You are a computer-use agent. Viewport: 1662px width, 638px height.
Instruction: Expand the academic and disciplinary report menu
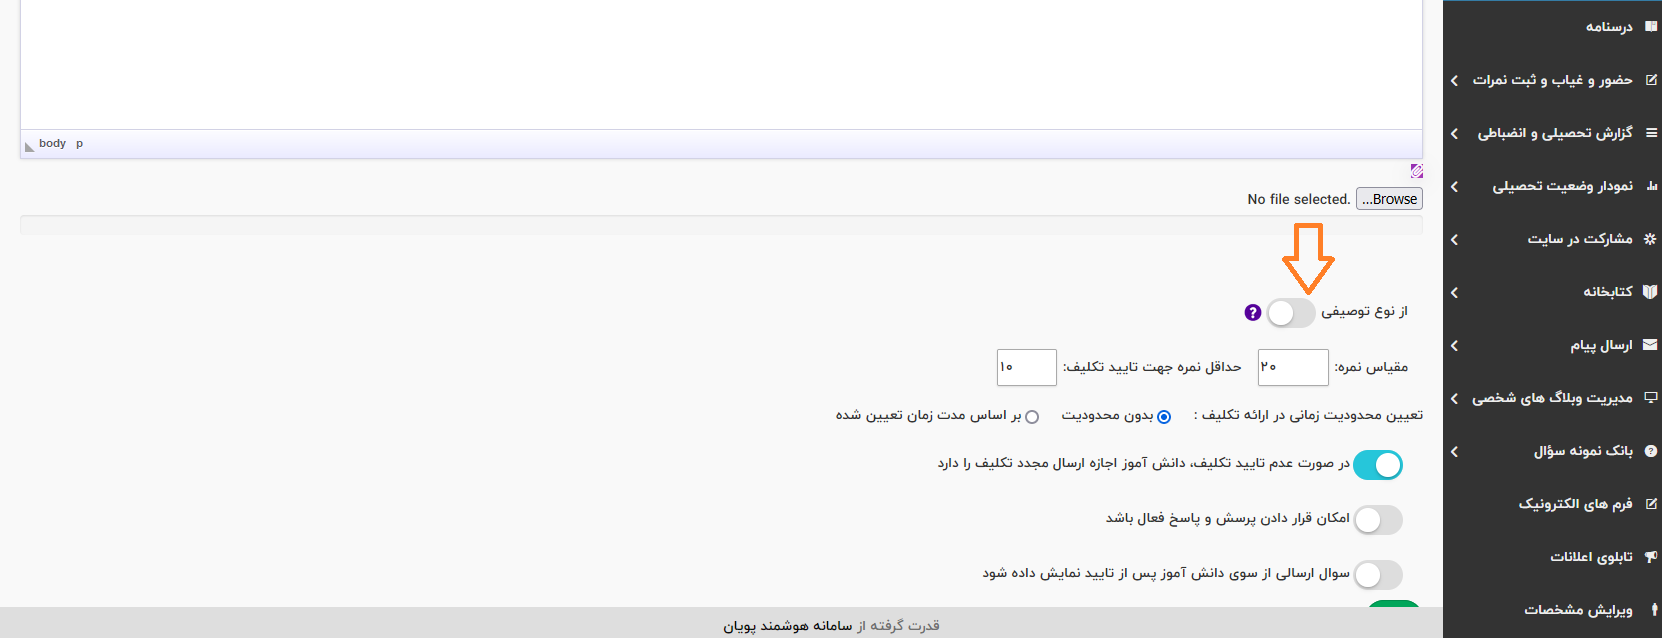1554,133
